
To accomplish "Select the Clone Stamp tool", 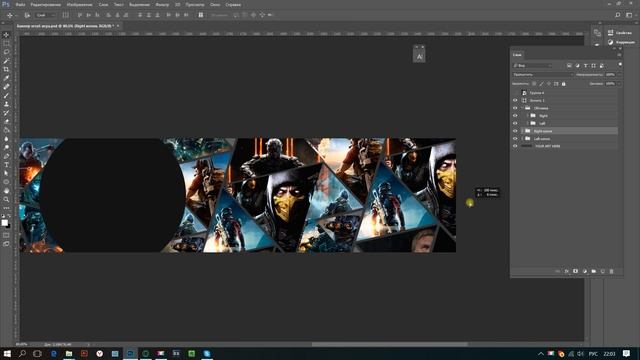I will 6,104.
